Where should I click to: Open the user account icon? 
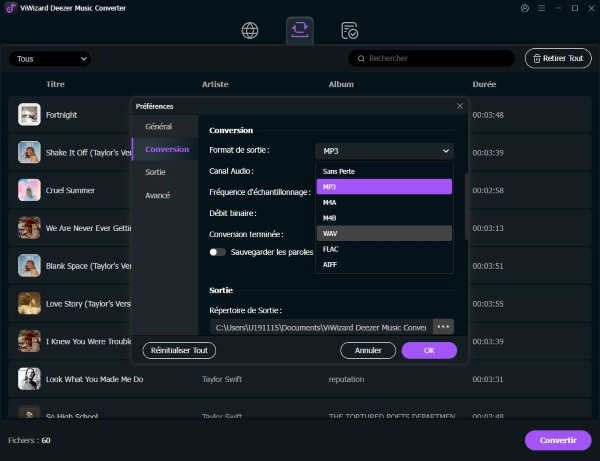[x=525, y=8]
